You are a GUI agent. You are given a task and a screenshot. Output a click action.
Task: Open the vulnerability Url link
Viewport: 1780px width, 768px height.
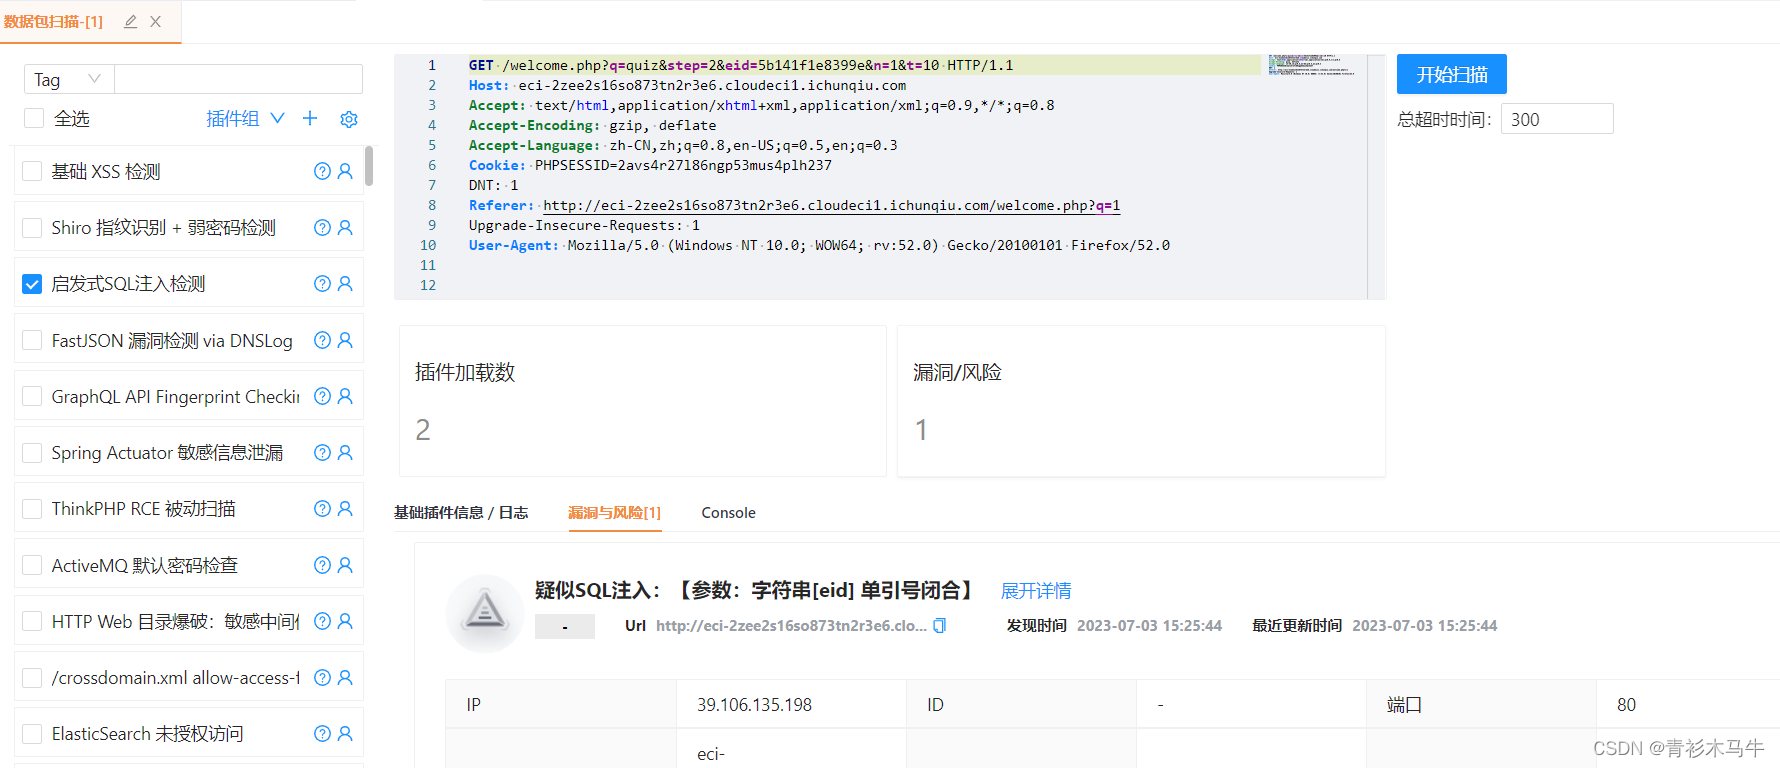click(791, 626)
